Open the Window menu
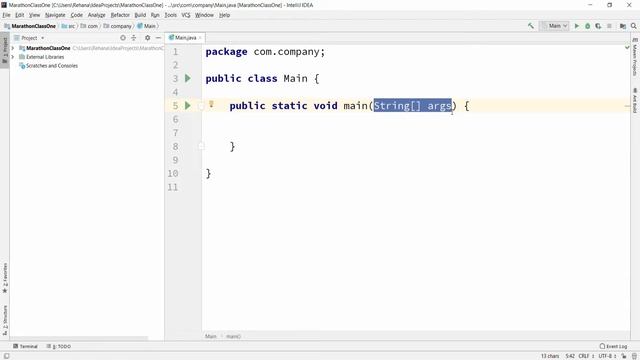The height and width of the screenshot is (360, 640). (x=204, y=15)
